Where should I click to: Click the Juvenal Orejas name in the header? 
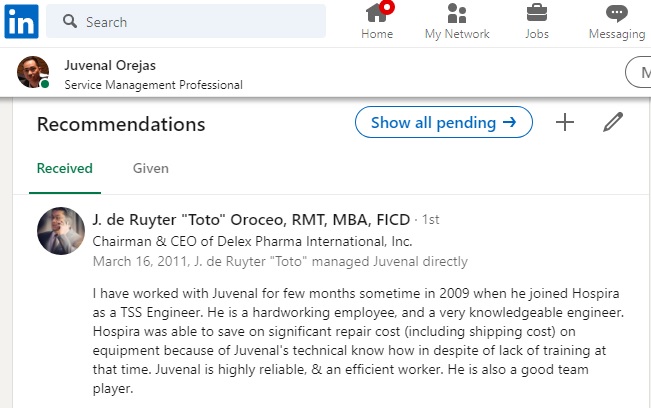coord(110,65)
